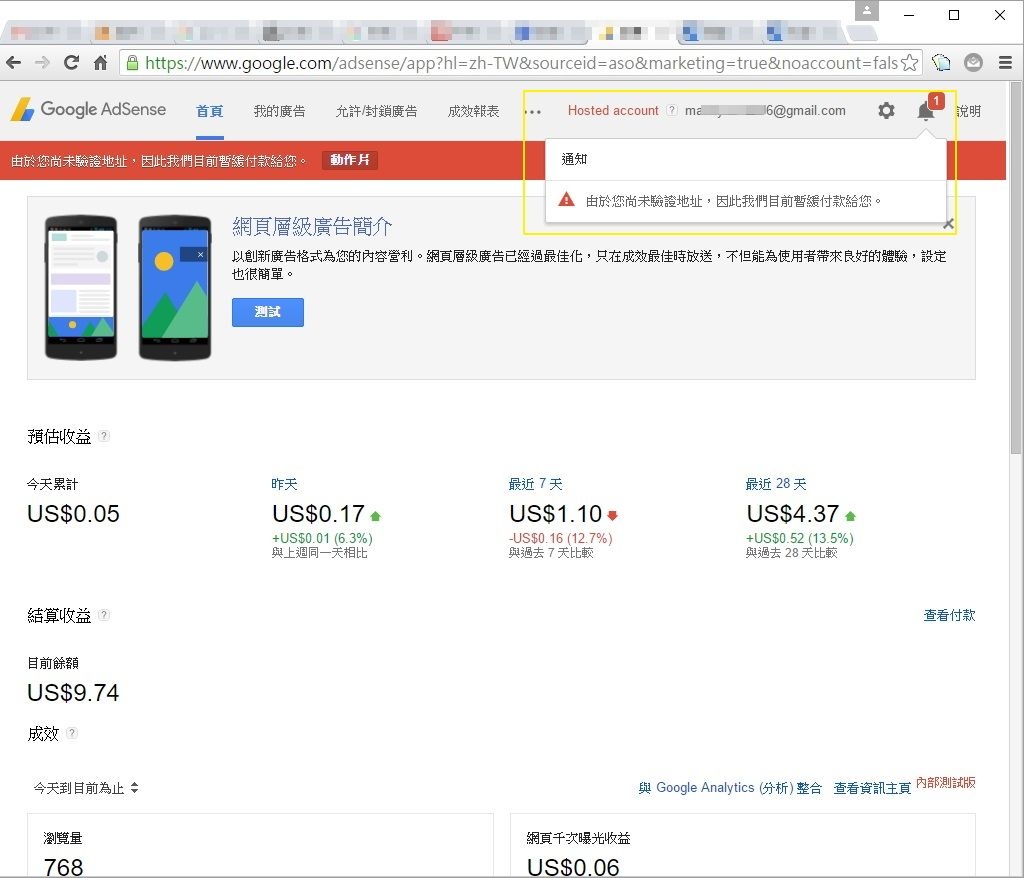
Task: Expand the 今天到目前為止 date range dropdown
Action: click(x=86, y=788)
